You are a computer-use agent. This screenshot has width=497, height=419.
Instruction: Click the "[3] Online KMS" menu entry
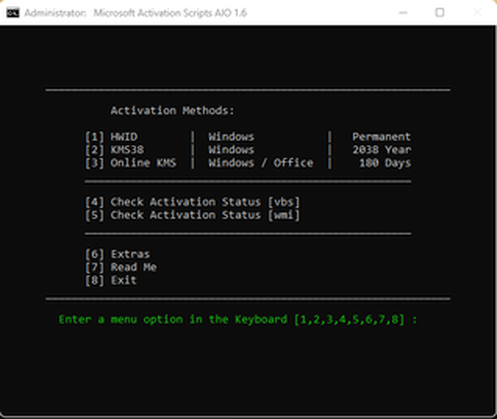130,163
